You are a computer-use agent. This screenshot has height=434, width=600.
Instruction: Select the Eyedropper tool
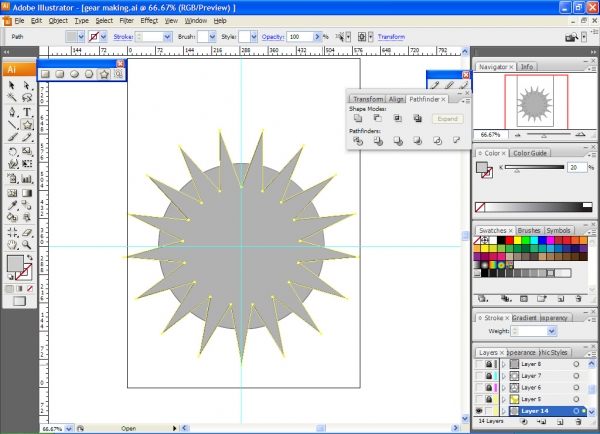tap(12, 205)
